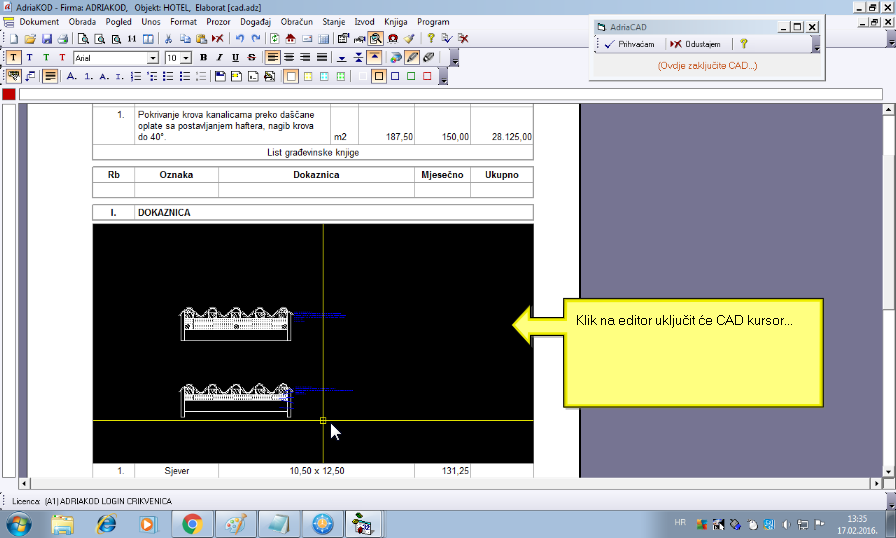Open the properties window icon
896x538 pixels.
(x=343, y=39)
